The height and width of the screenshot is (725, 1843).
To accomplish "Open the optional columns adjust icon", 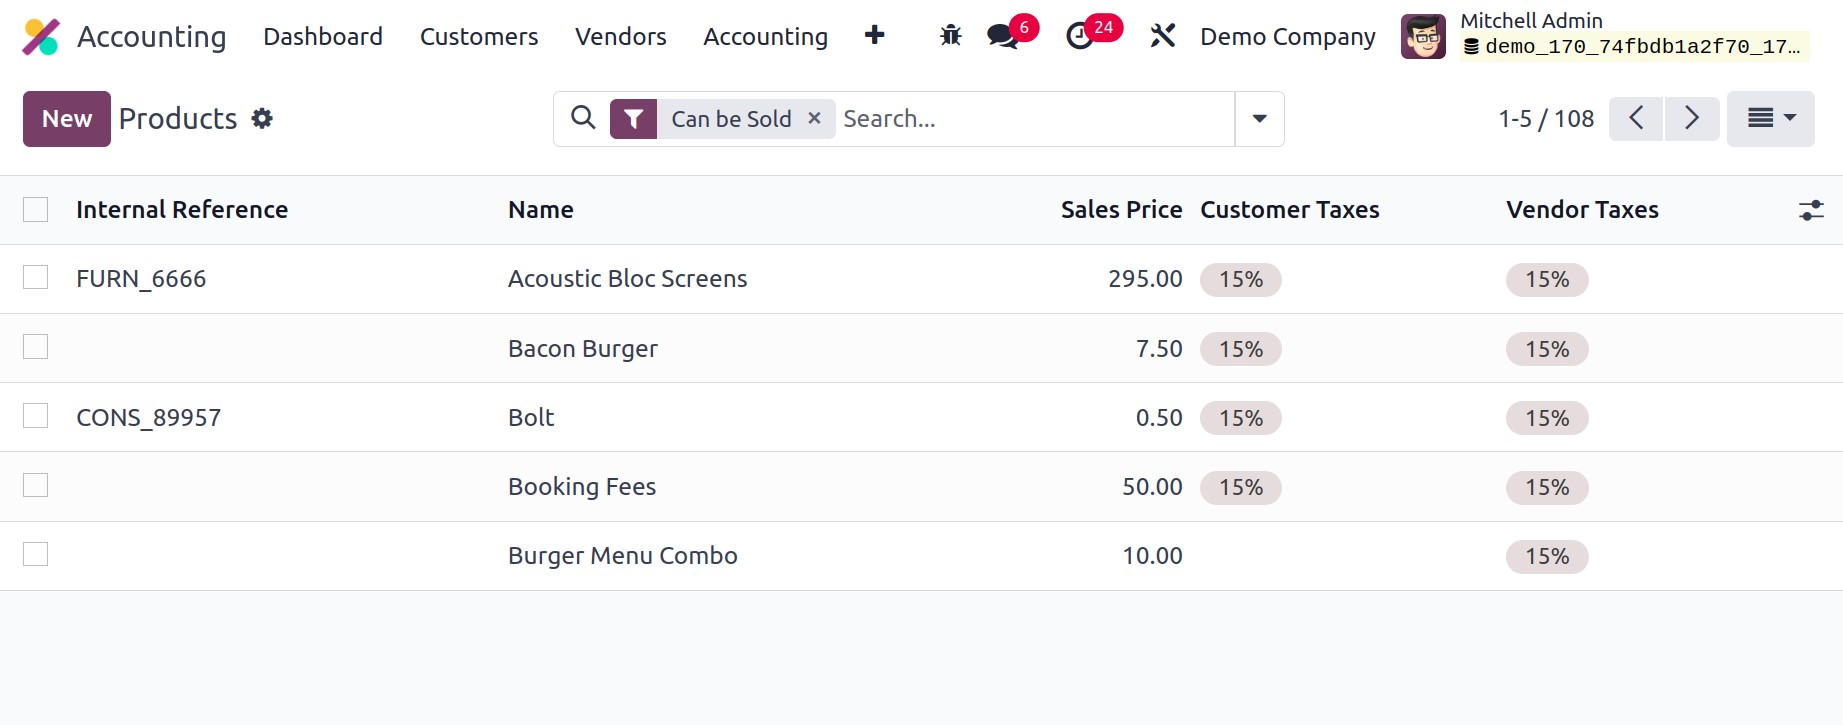I will (1810, 210).
